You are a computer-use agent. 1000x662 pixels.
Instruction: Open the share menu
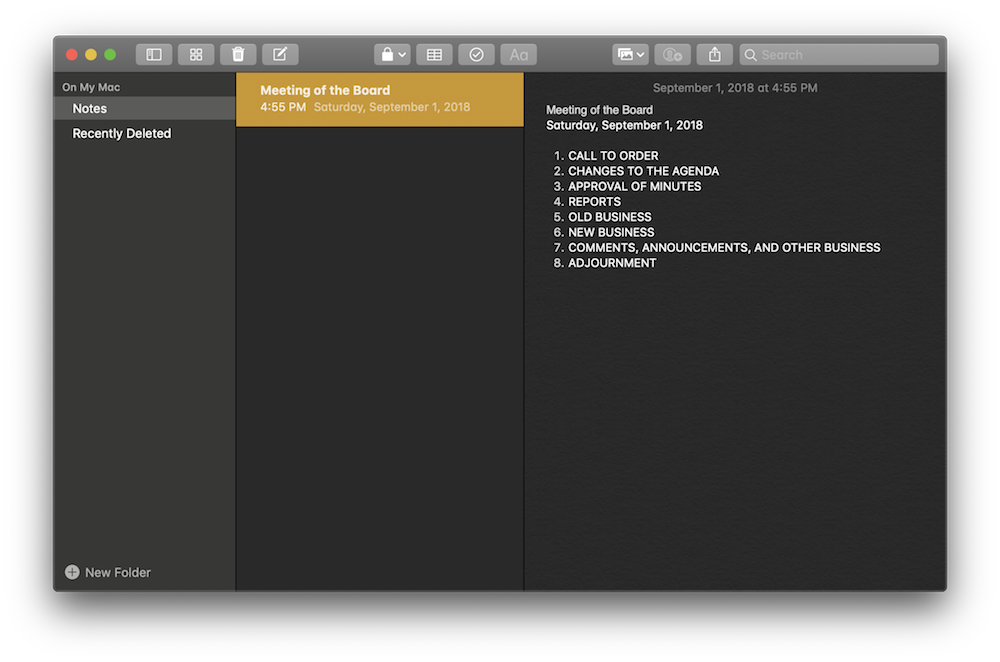714,55
